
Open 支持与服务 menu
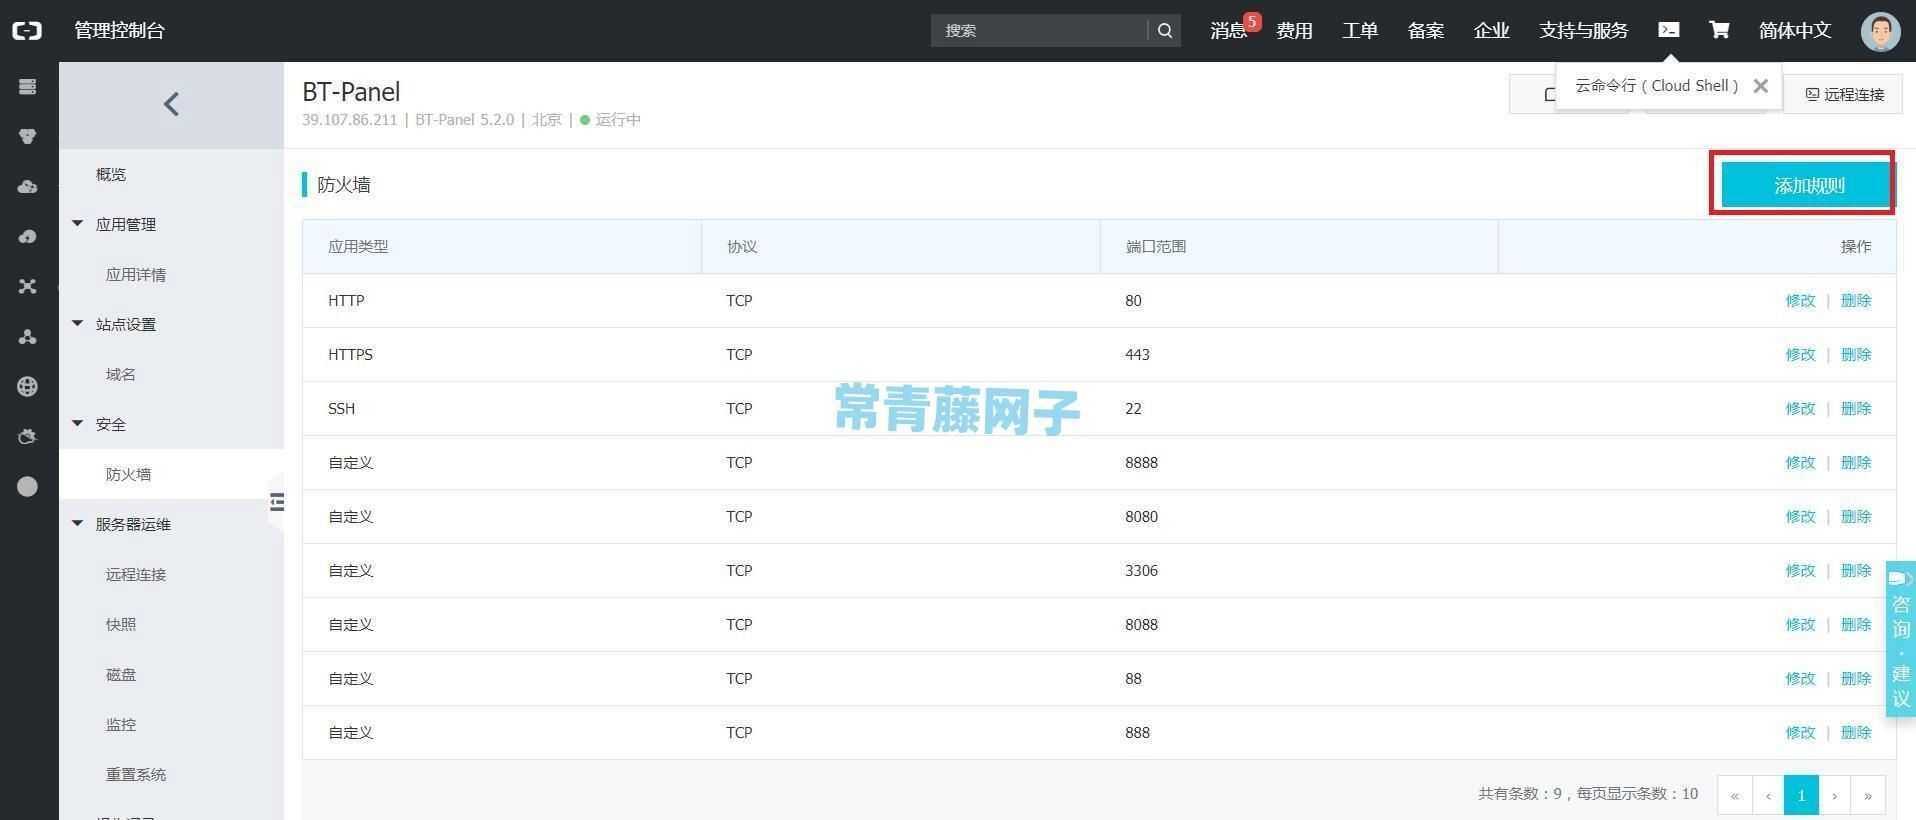coord(1584,31)
